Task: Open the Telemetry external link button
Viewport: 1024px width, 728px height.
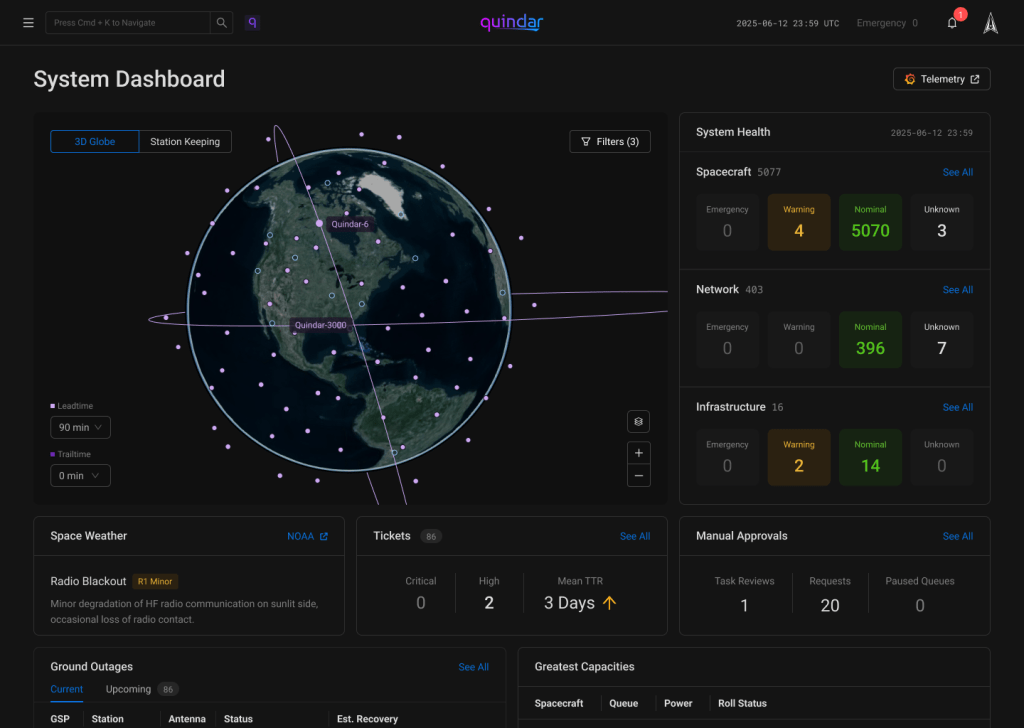Action: coord(941,79)
